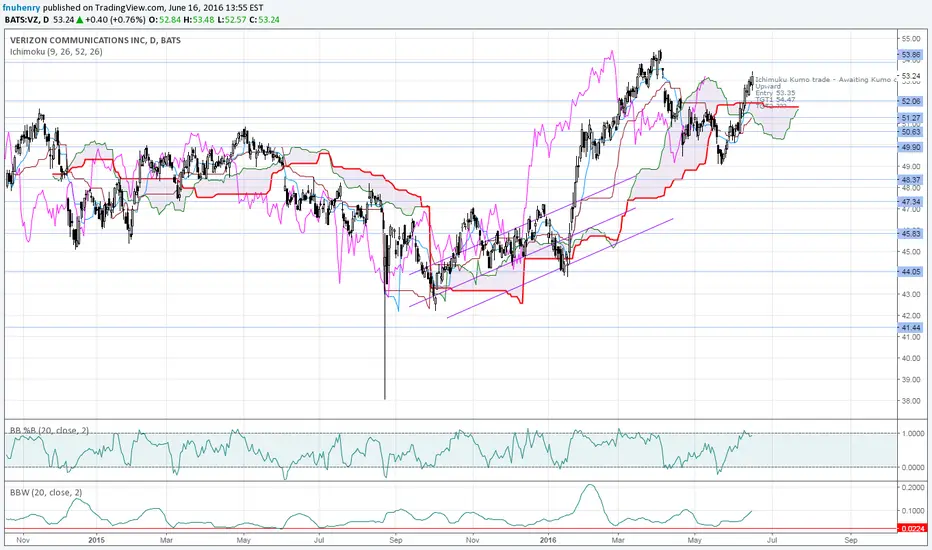Select the L:52.57 low value
This screenshot has height=550, width=932.
click(231, 20)
